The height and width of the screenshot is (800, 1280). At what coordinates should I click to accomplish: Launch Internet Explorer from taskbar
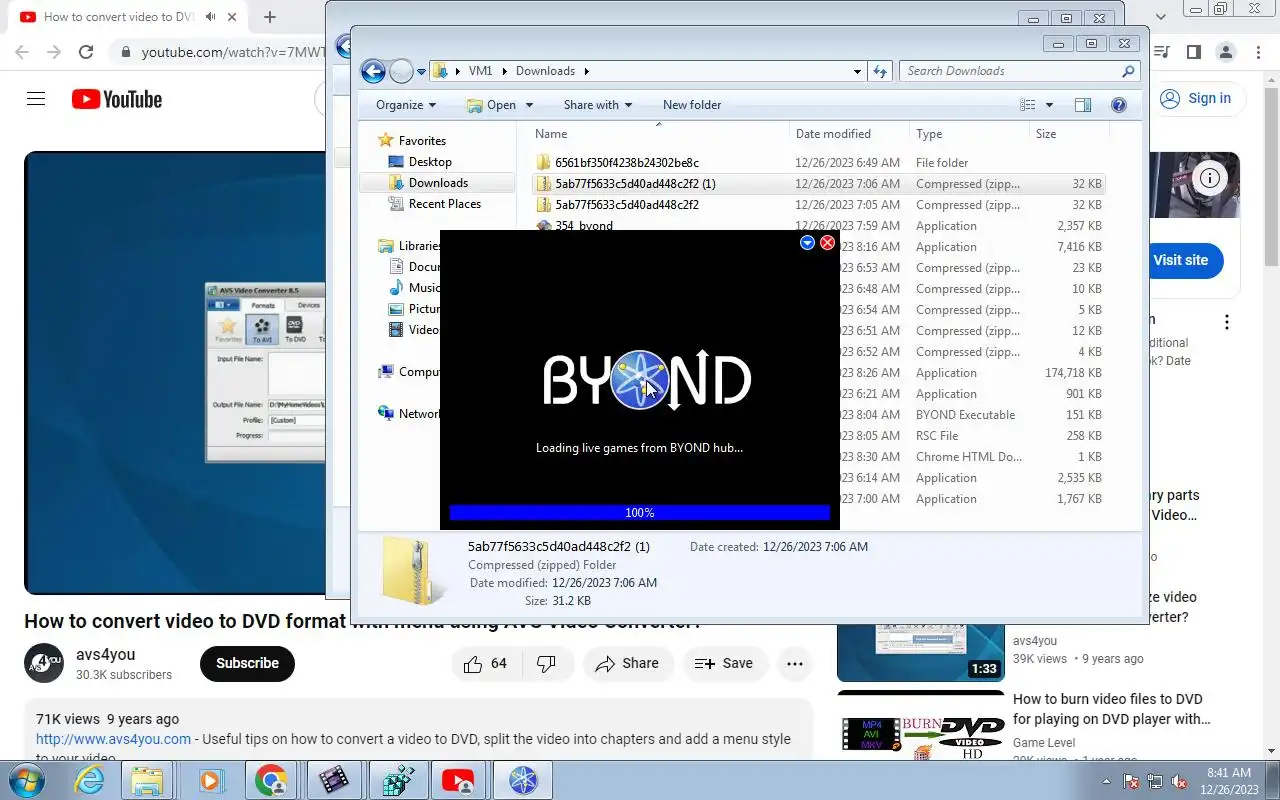(90, 780)
